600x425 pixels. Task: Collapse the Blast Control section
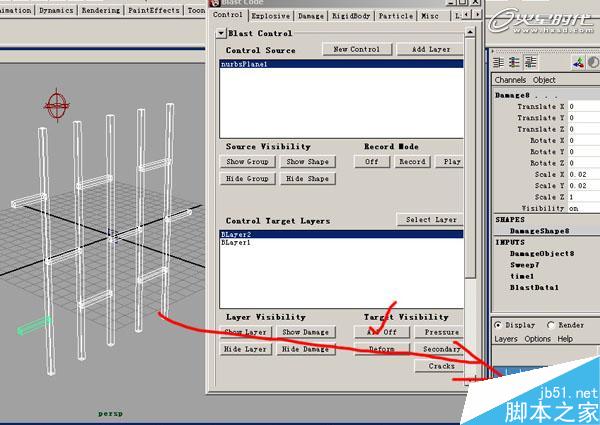[221, 33]
